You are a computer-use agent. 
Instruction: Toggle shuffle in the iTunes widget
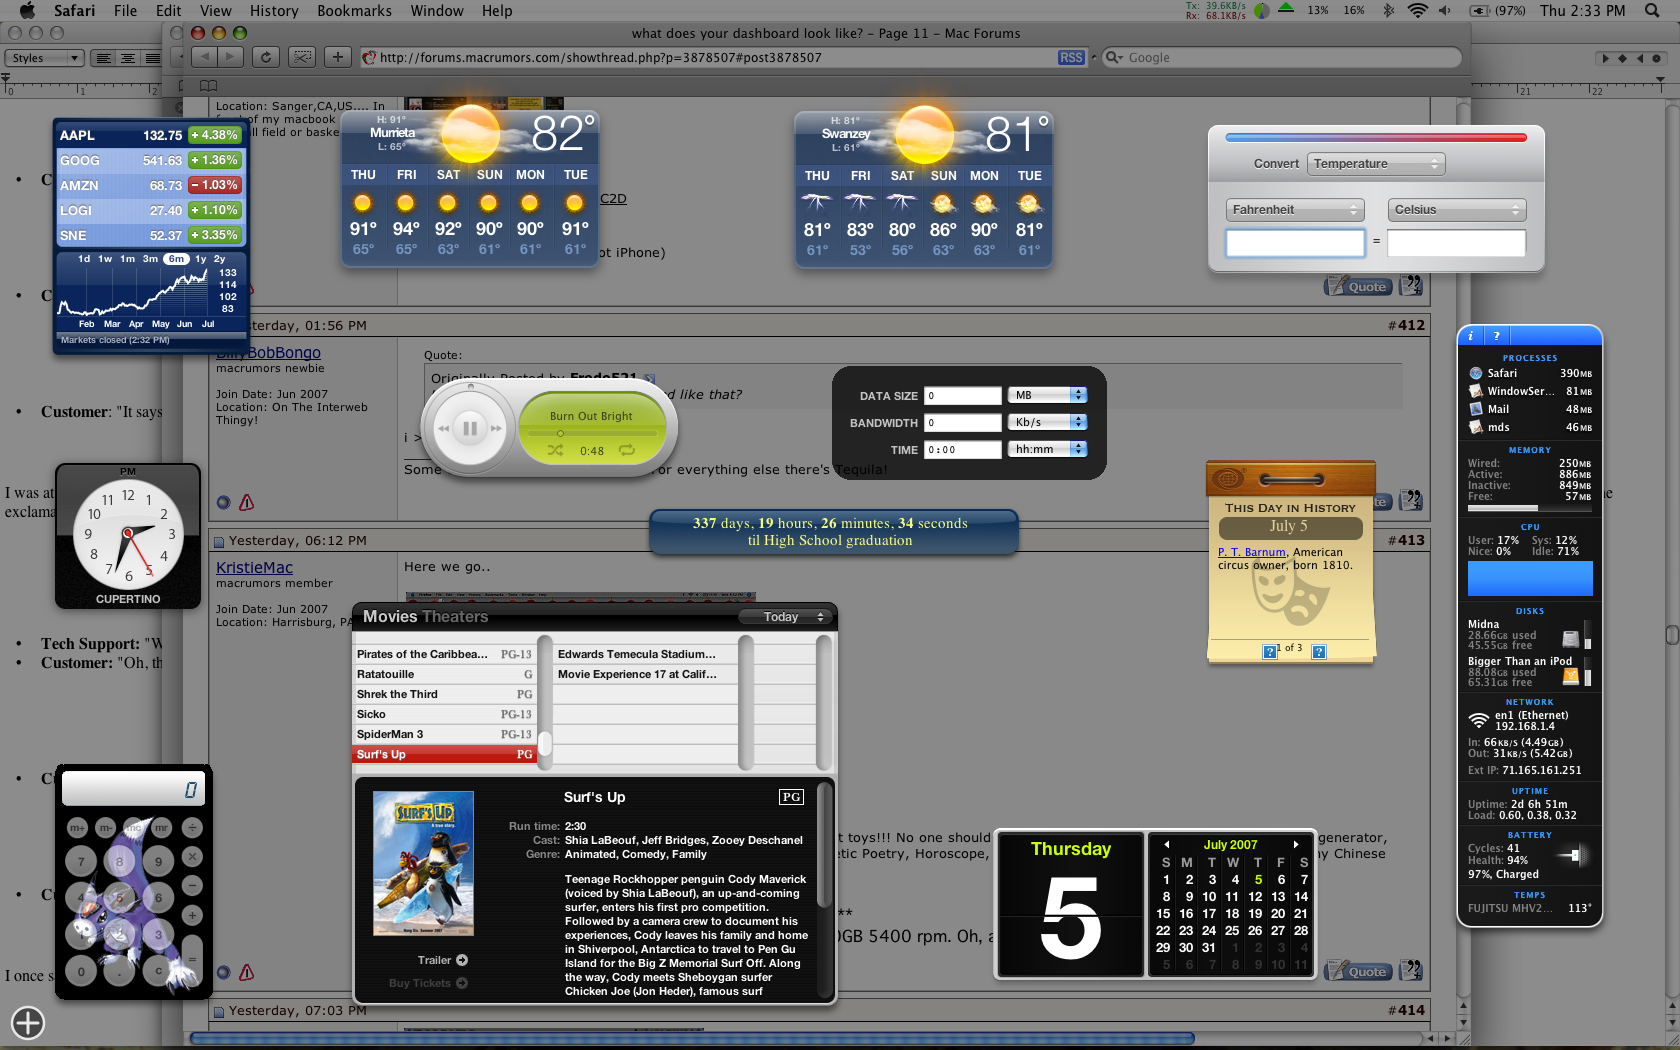tap(555, 451)
